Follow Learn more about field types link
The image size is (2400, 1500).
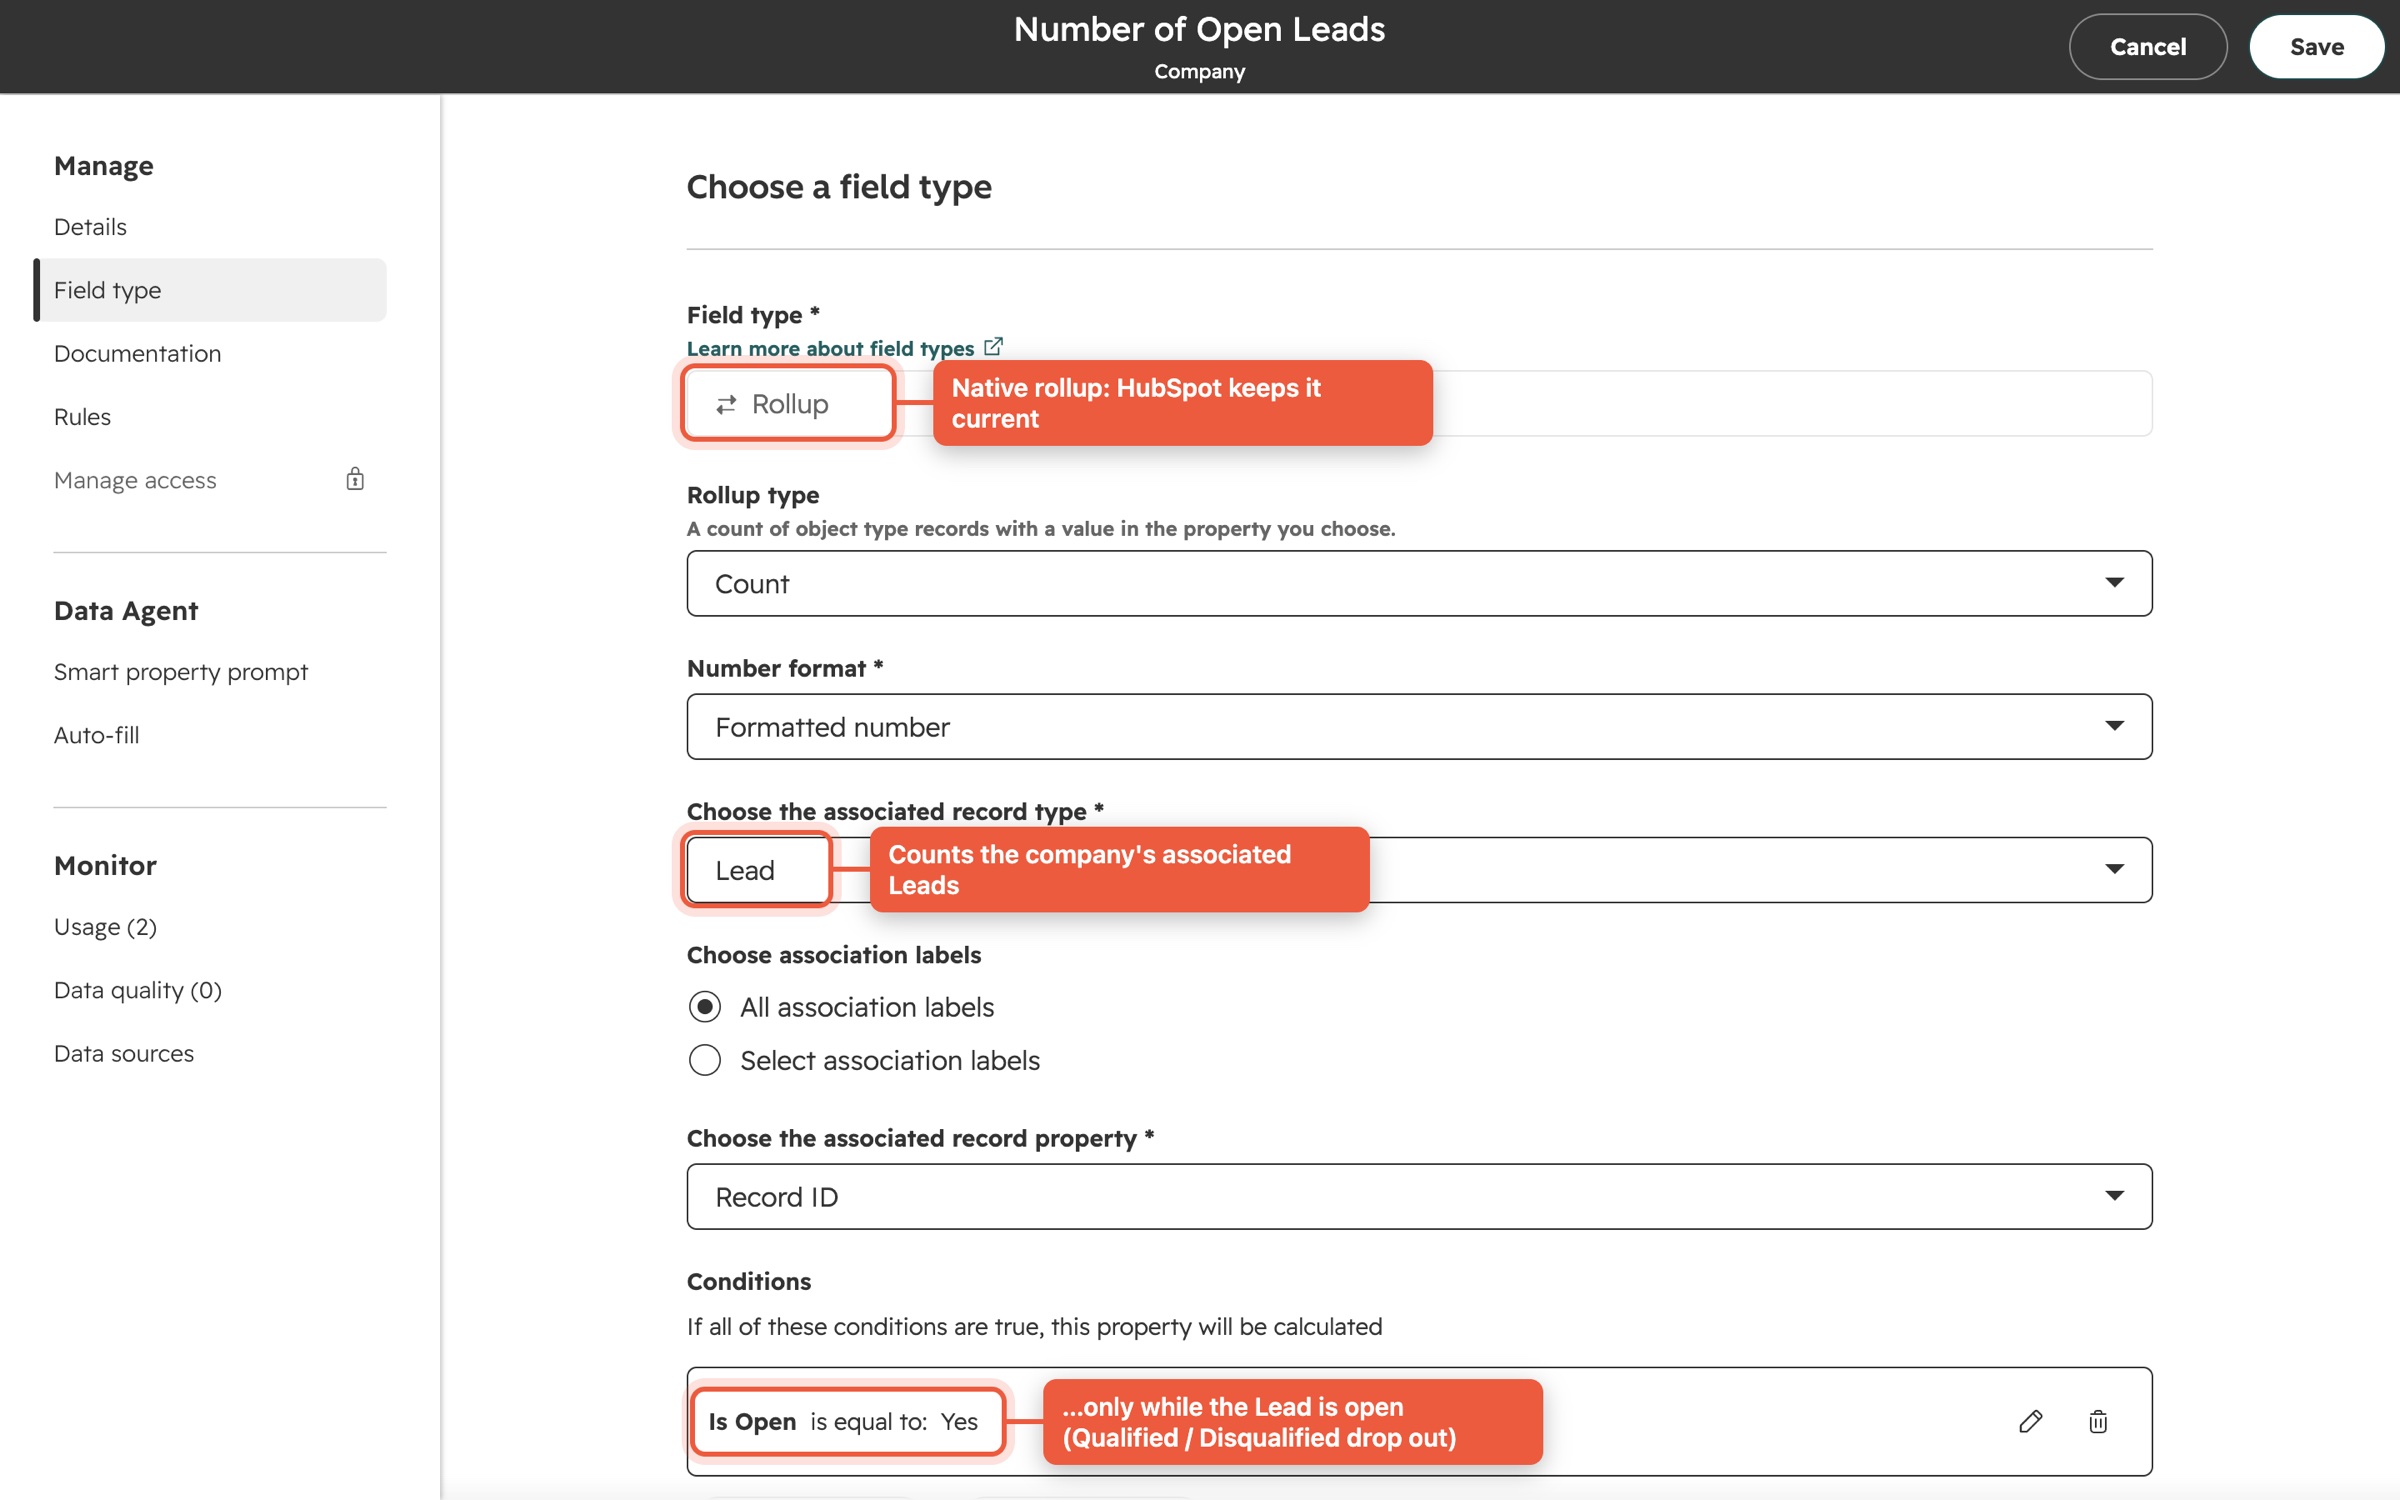830,348
